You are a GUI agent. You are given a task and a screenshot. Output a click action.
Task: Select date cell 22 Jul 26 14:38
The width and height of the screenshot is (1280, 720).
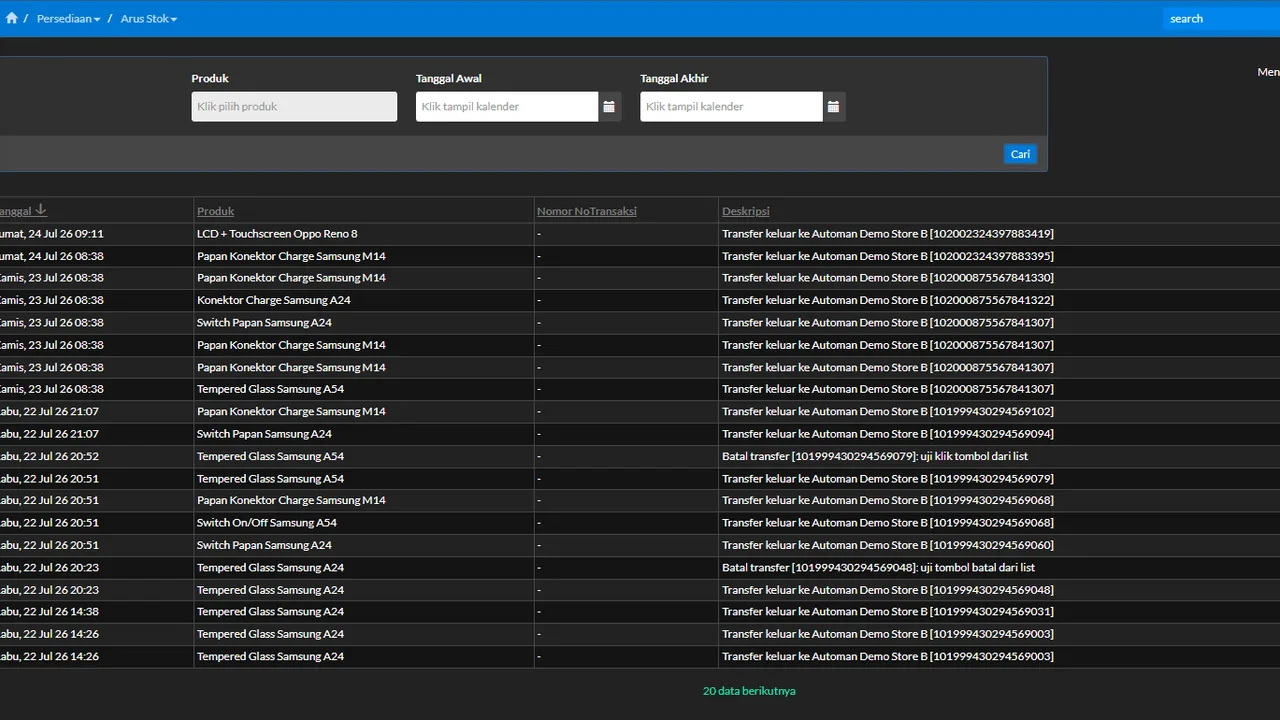coord(49,611)
